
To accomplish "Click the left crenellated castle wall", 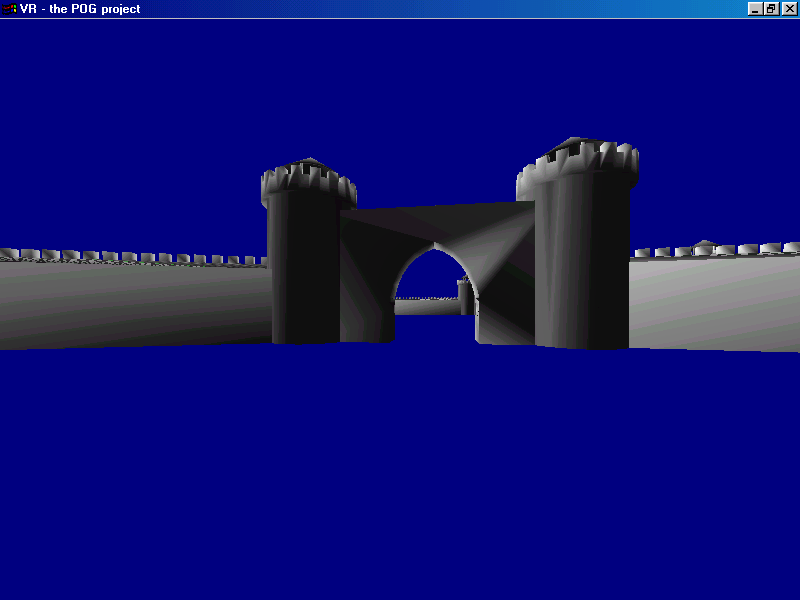I will click(134, 298).
